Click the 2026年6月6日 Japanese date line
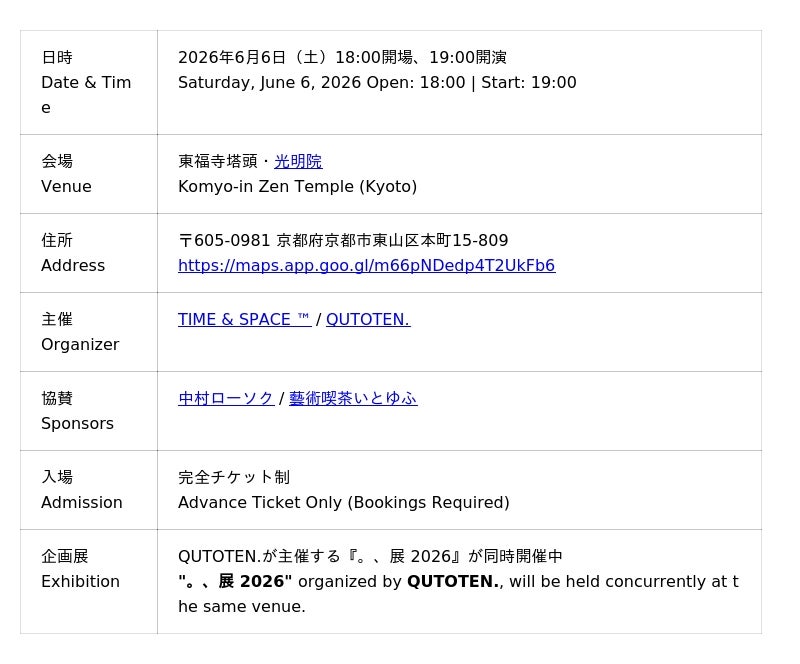 pyautogui.click(x=342, y=57)
